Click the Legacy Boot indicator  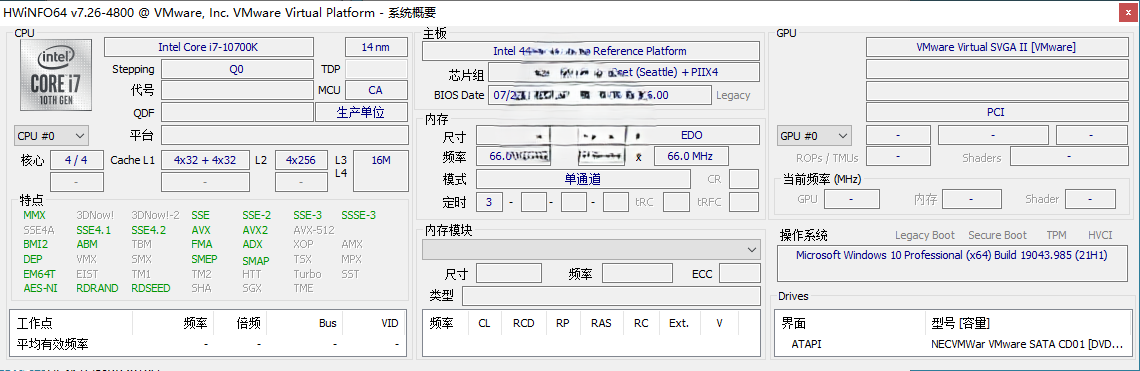[925, 235]
